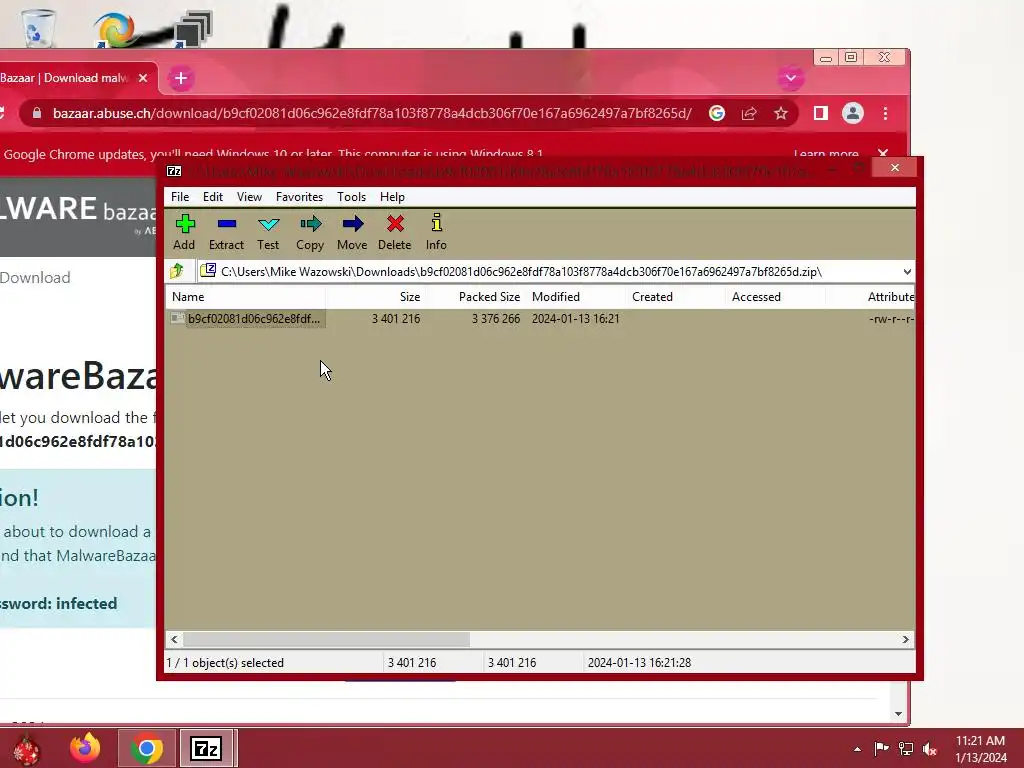
Task: Open 7-Zip Edit menu
Action: [212, 197]
